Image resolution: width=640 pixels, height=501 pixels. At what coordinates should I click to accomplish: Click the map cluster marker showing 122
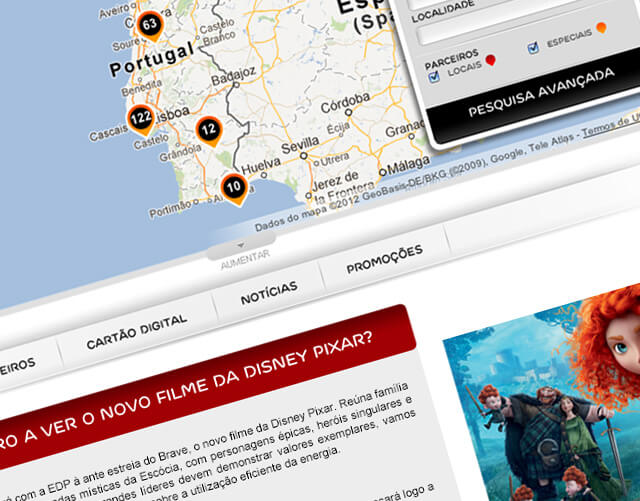point(141,120)
